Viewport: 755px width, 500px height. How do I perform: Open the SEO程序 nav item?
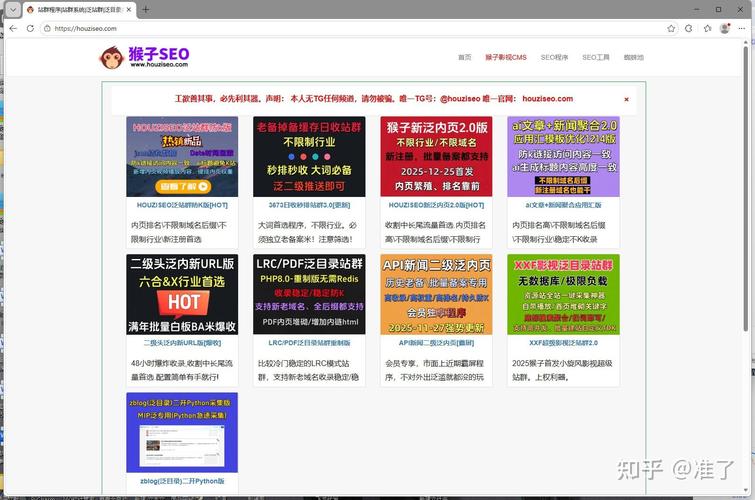click(554, 57)
